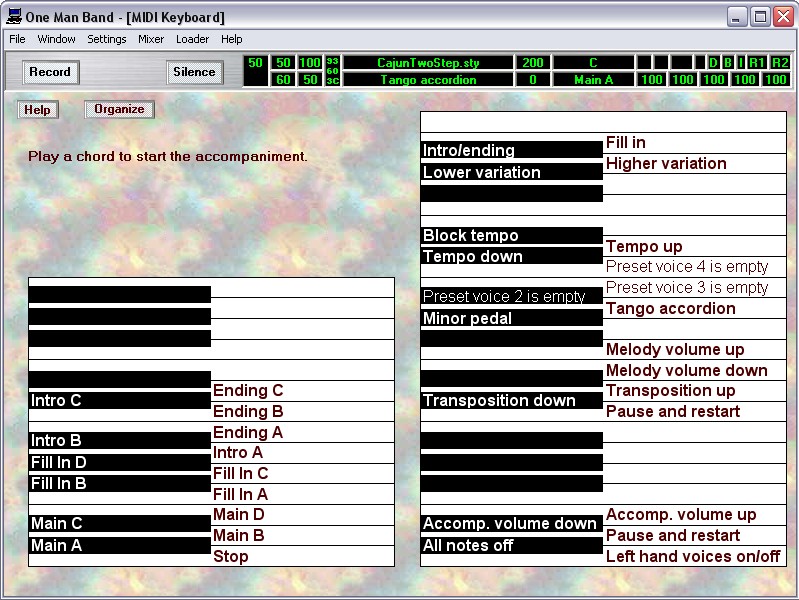Screen dimensions: 799x600
Task: Open the Mixer menu
Action: click(x=151, y=39)
